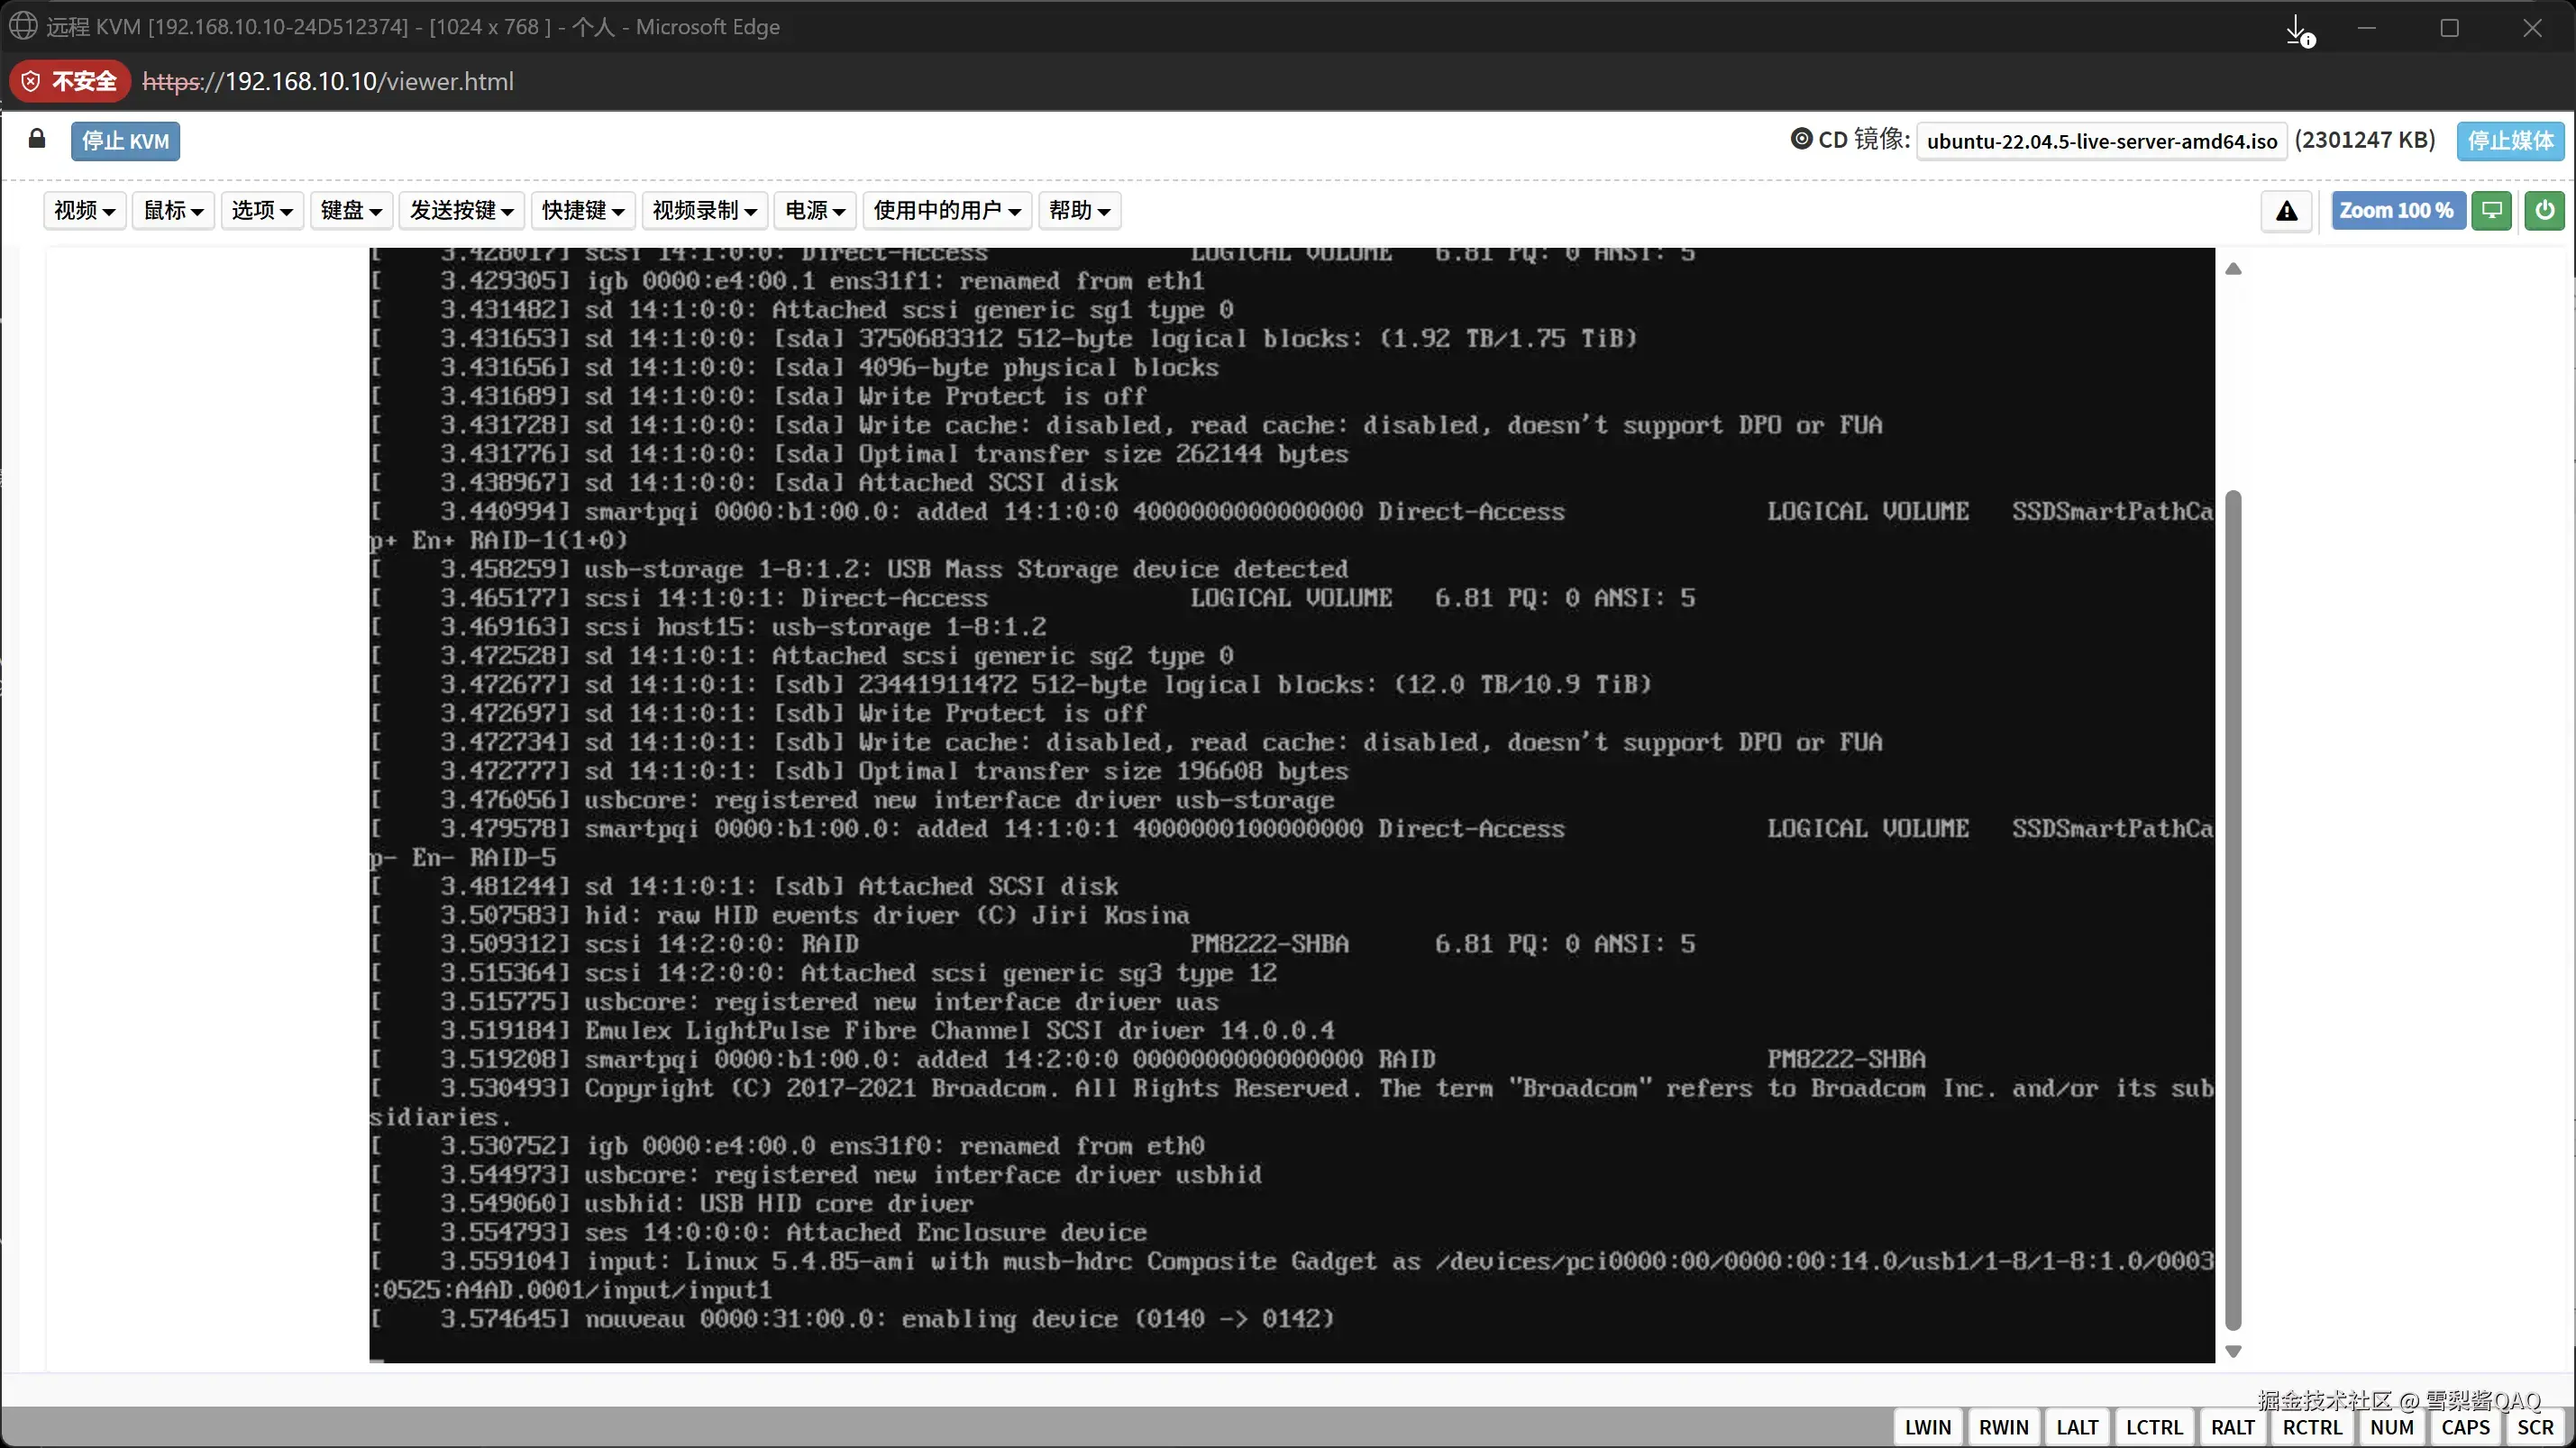
Task: Click the Zoom 100 % control
Action: 2396,211
